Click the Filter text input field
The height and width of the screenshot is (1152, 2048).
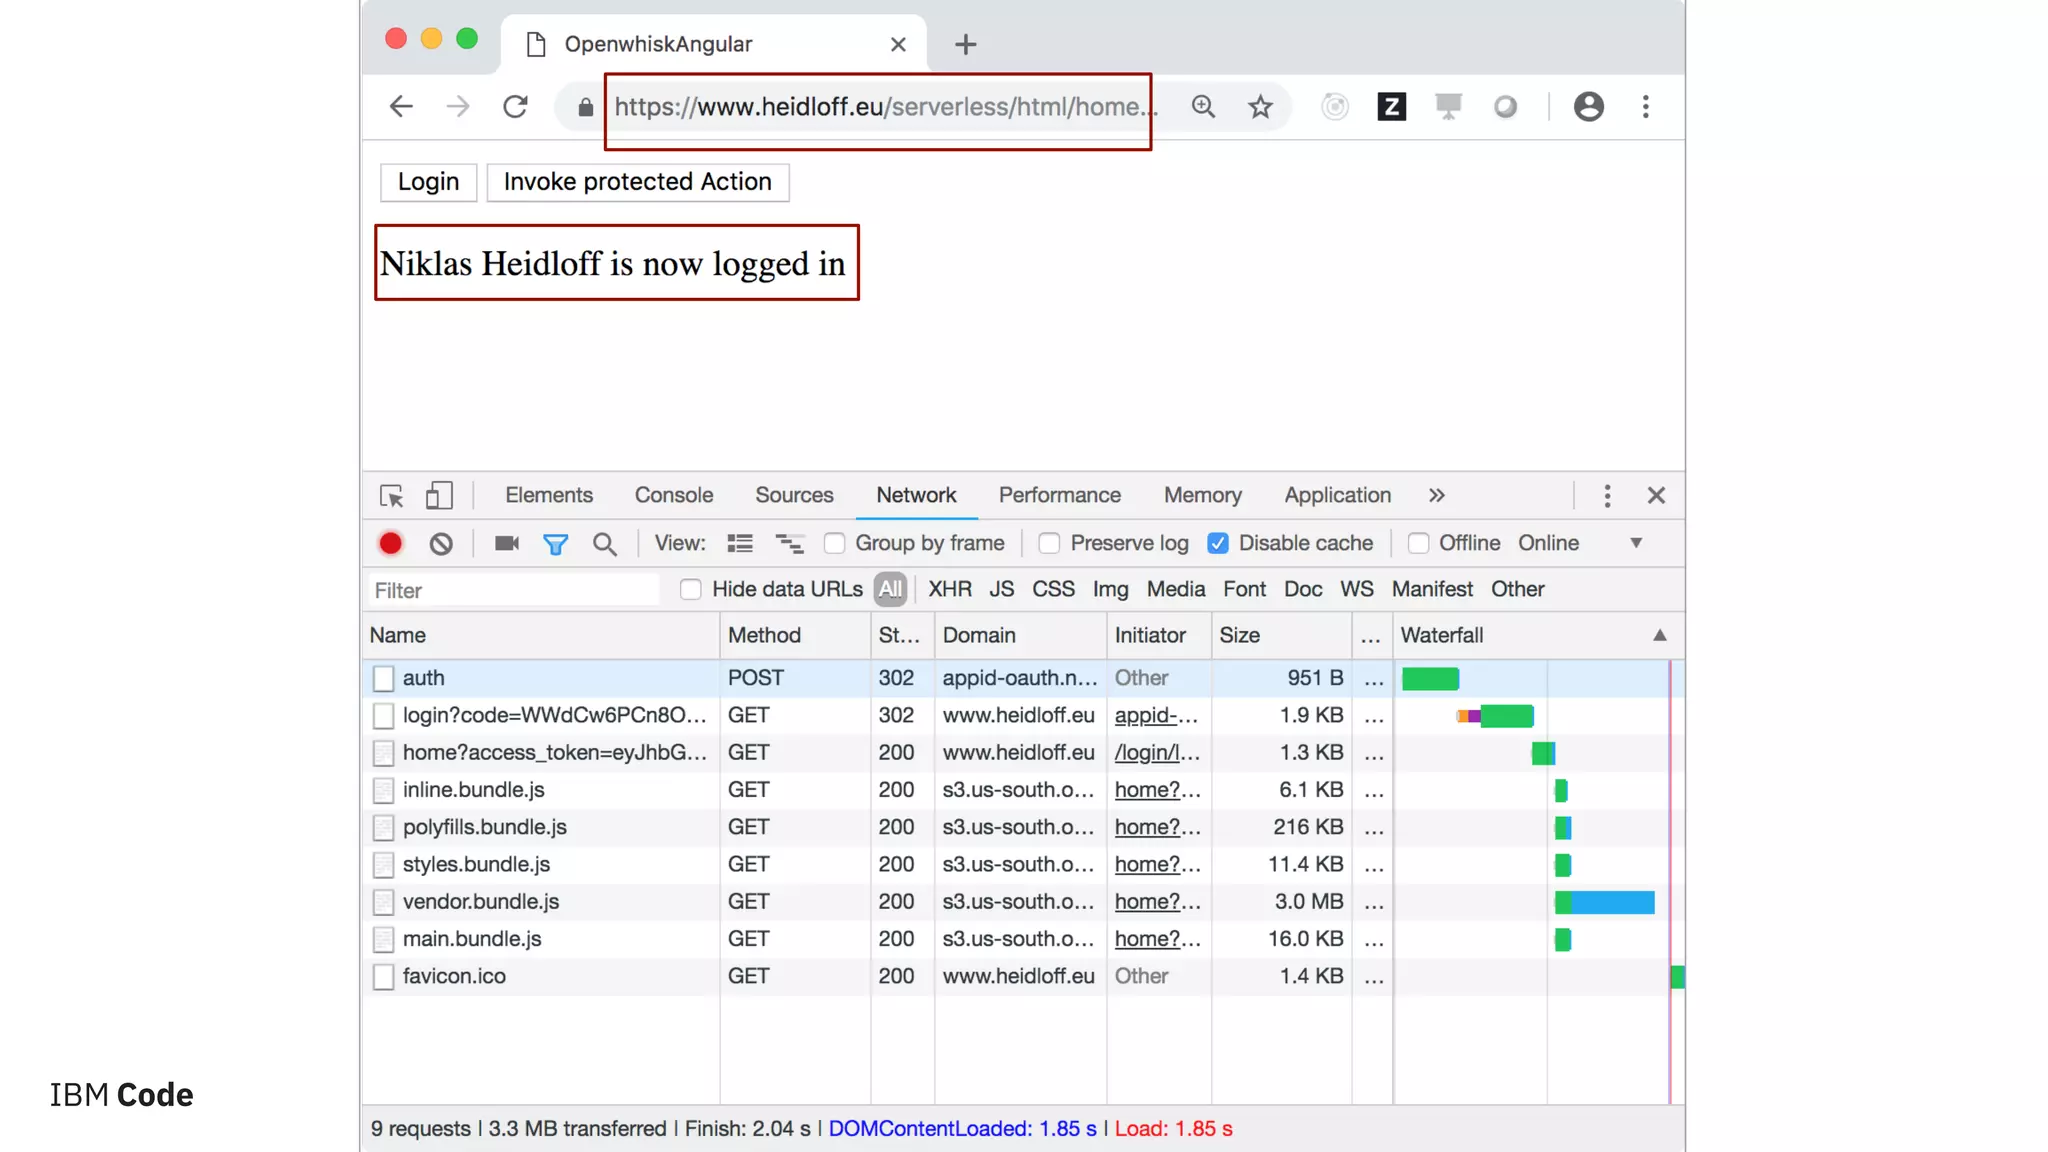tap(514, 590)
